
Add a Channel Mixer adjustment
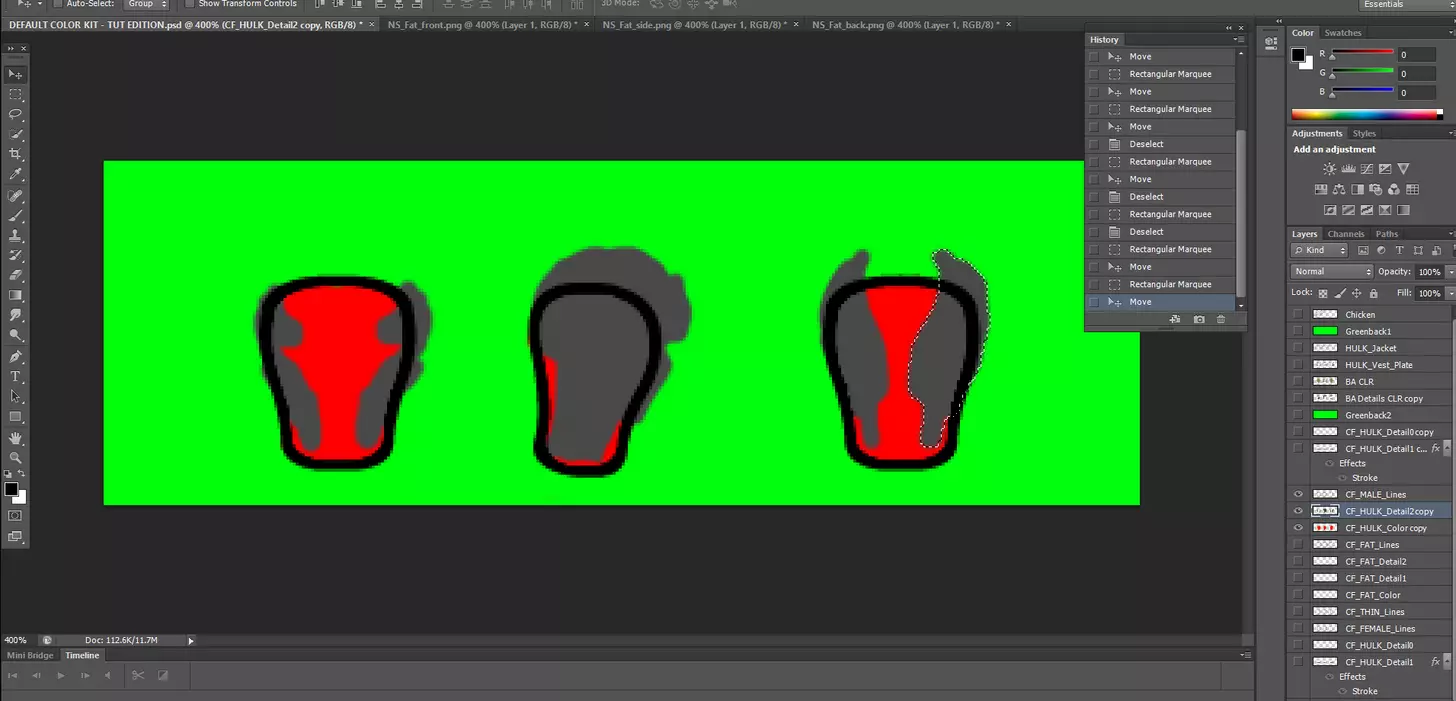[x=1394, y=189]
